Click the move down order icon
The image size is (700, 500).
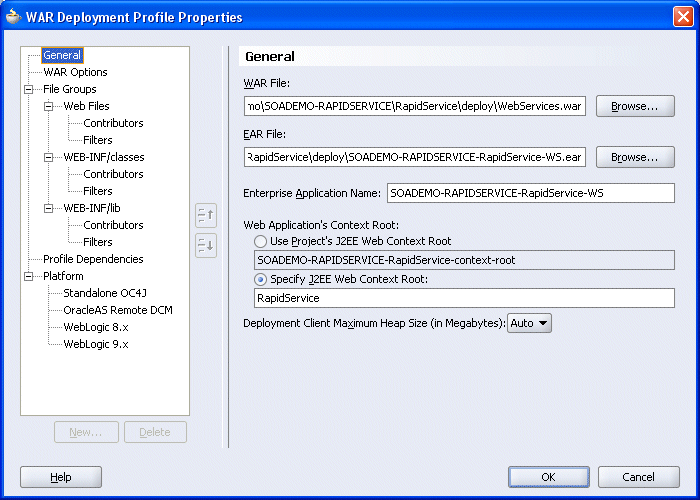pyautogui.click(x=206, y=245)
